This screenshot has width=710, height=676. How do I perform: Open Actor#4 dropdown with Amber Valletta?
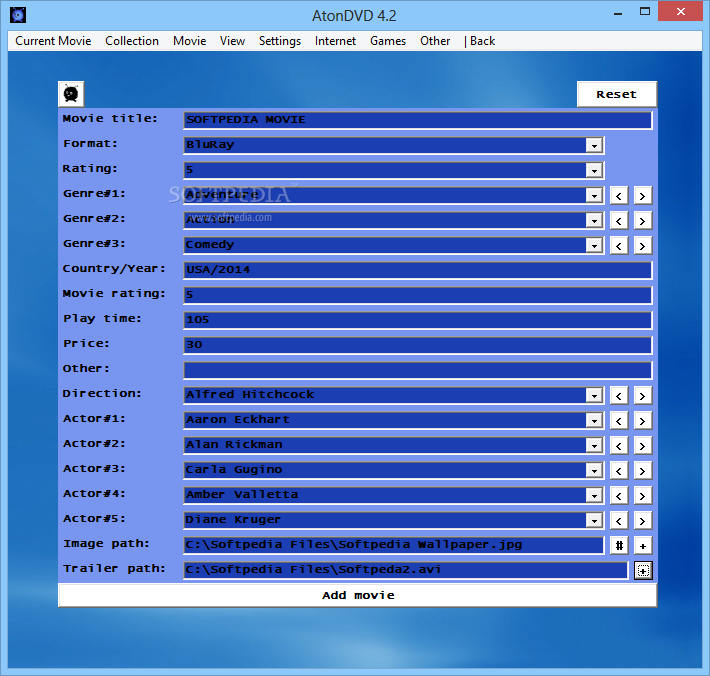[x=594, y=495]
